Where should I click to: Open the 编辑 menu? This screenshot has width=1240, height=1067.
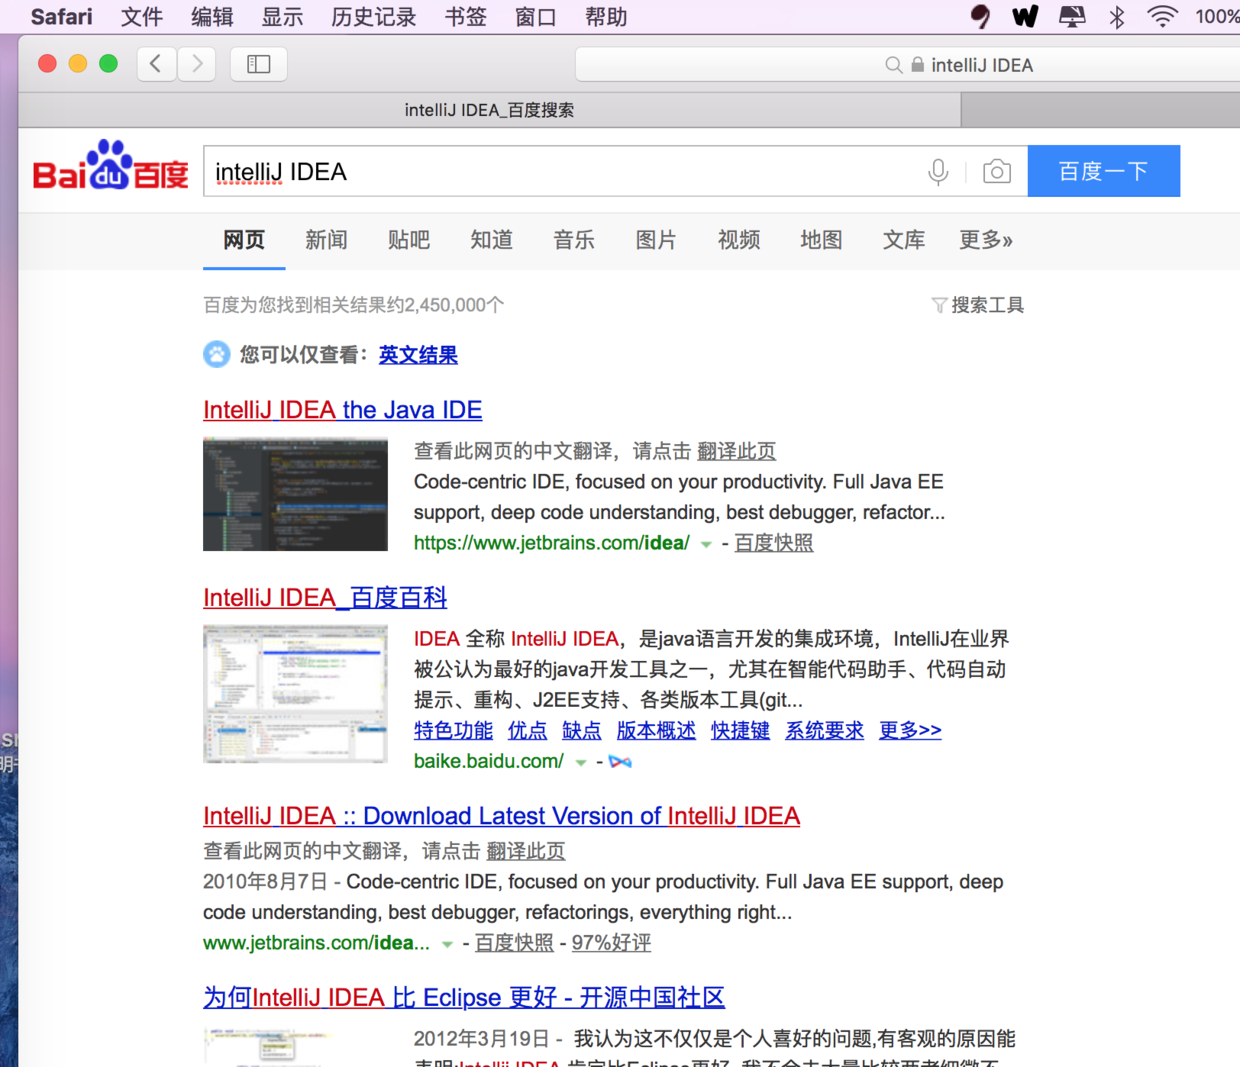click(212, 17)
